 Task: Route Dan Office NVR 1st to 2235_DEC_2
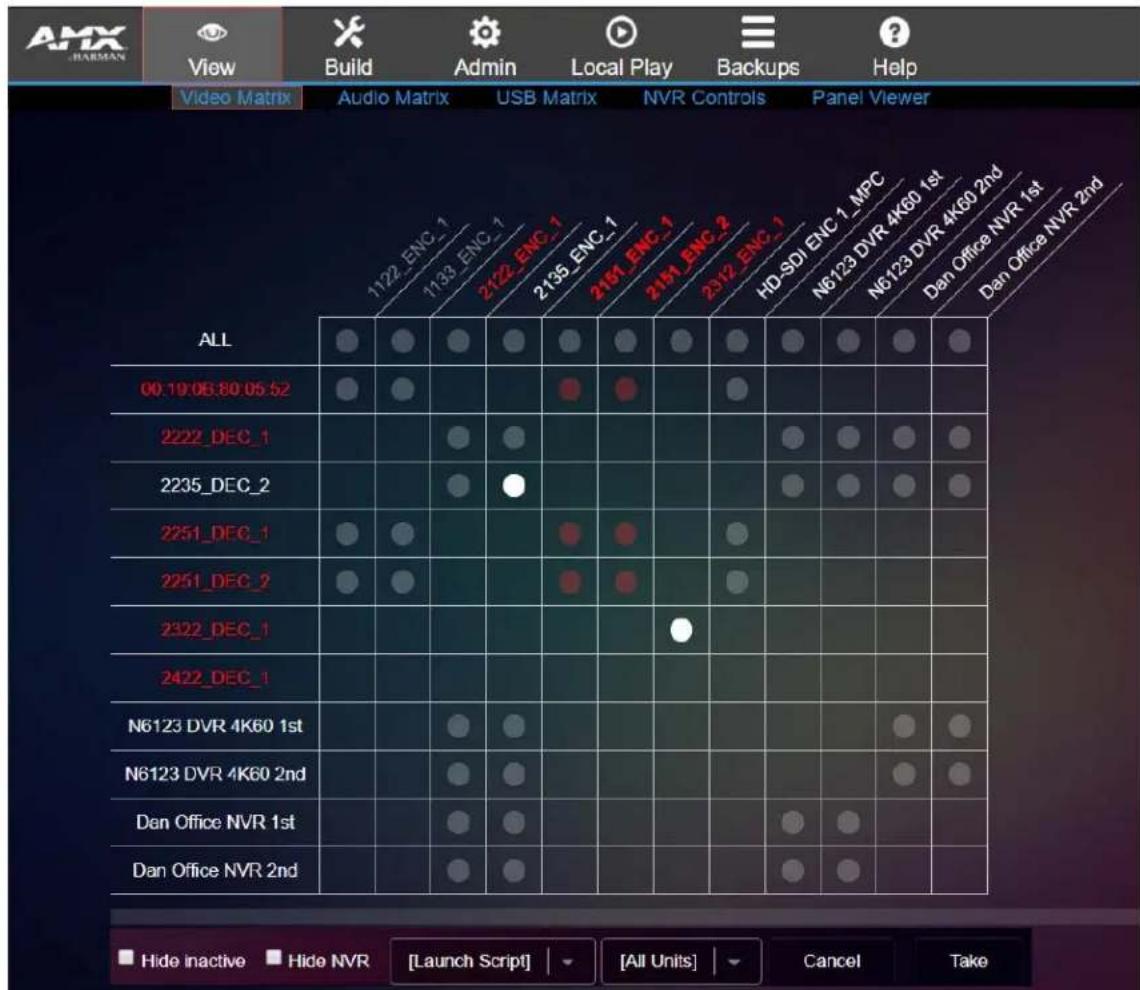pos(904,486)
